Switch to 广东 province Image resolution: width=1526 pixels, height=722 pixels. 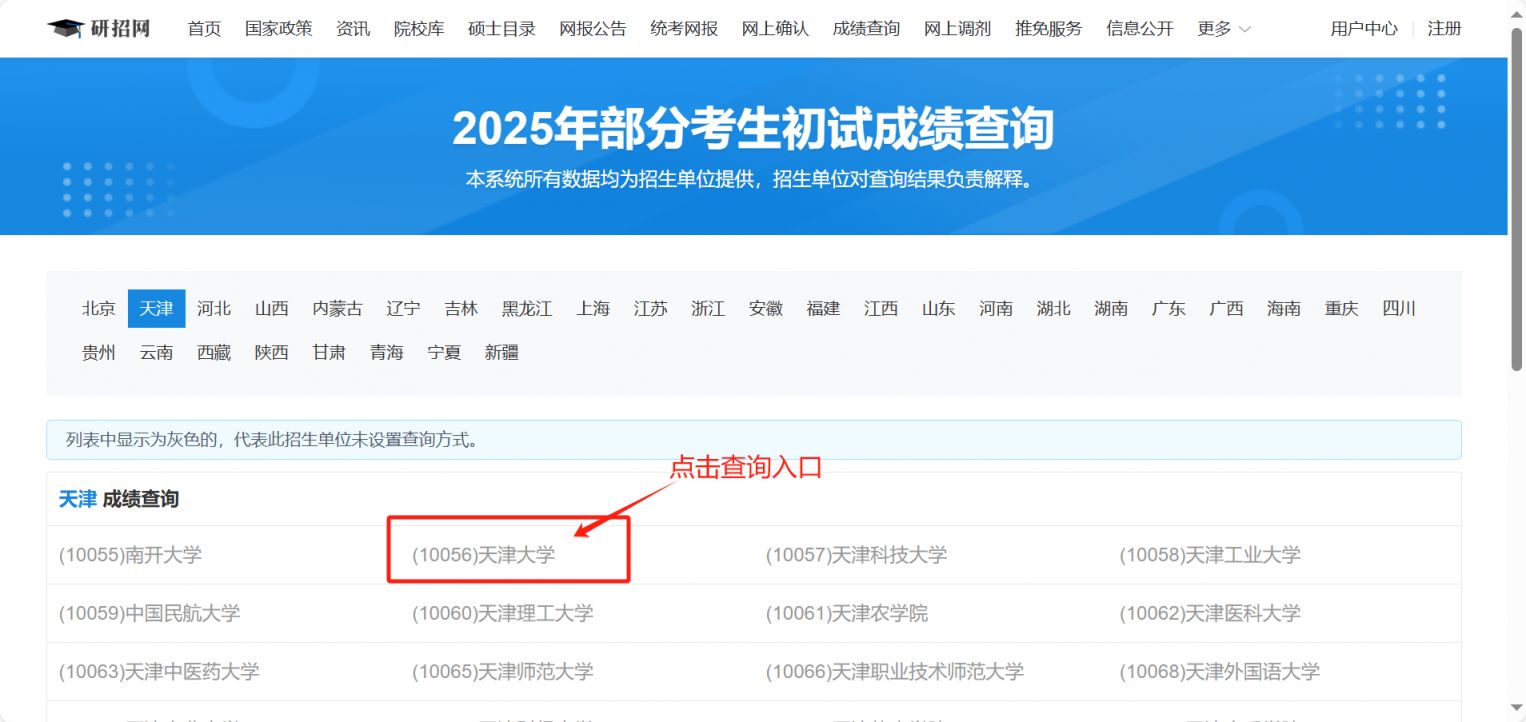point(1169,309)
